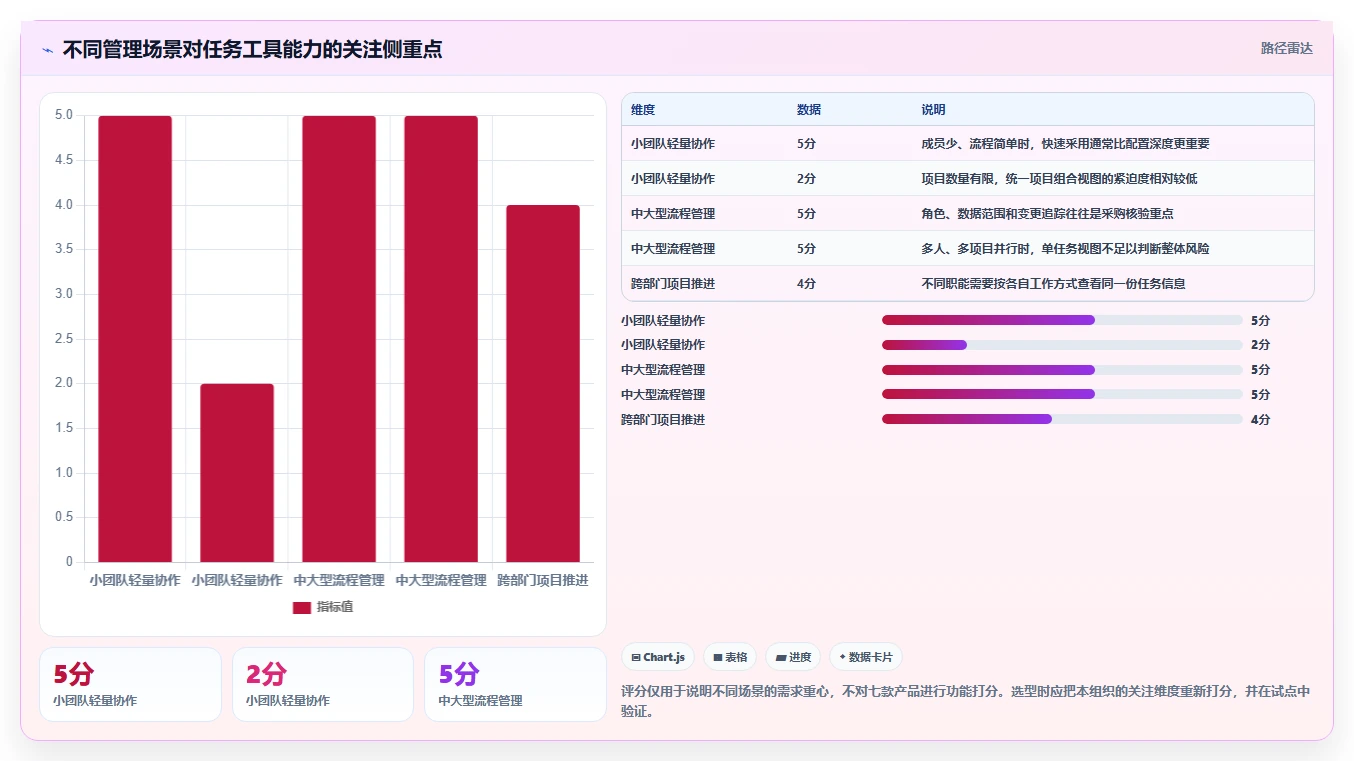
Task: Click the 小团队轻量协作 progress bar showing 2分
Action: (x=1062, y=345)
